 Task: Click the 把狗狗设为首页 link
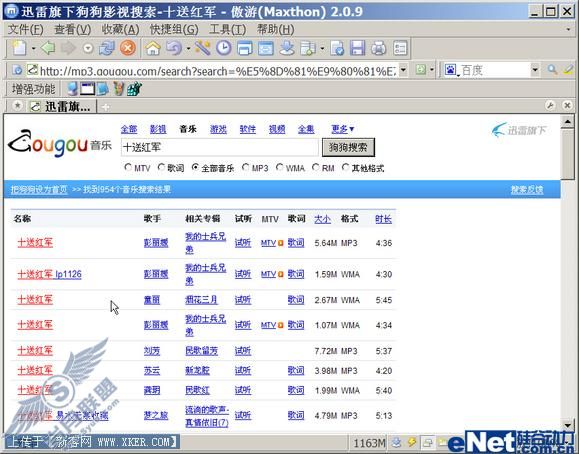[39, 190]
